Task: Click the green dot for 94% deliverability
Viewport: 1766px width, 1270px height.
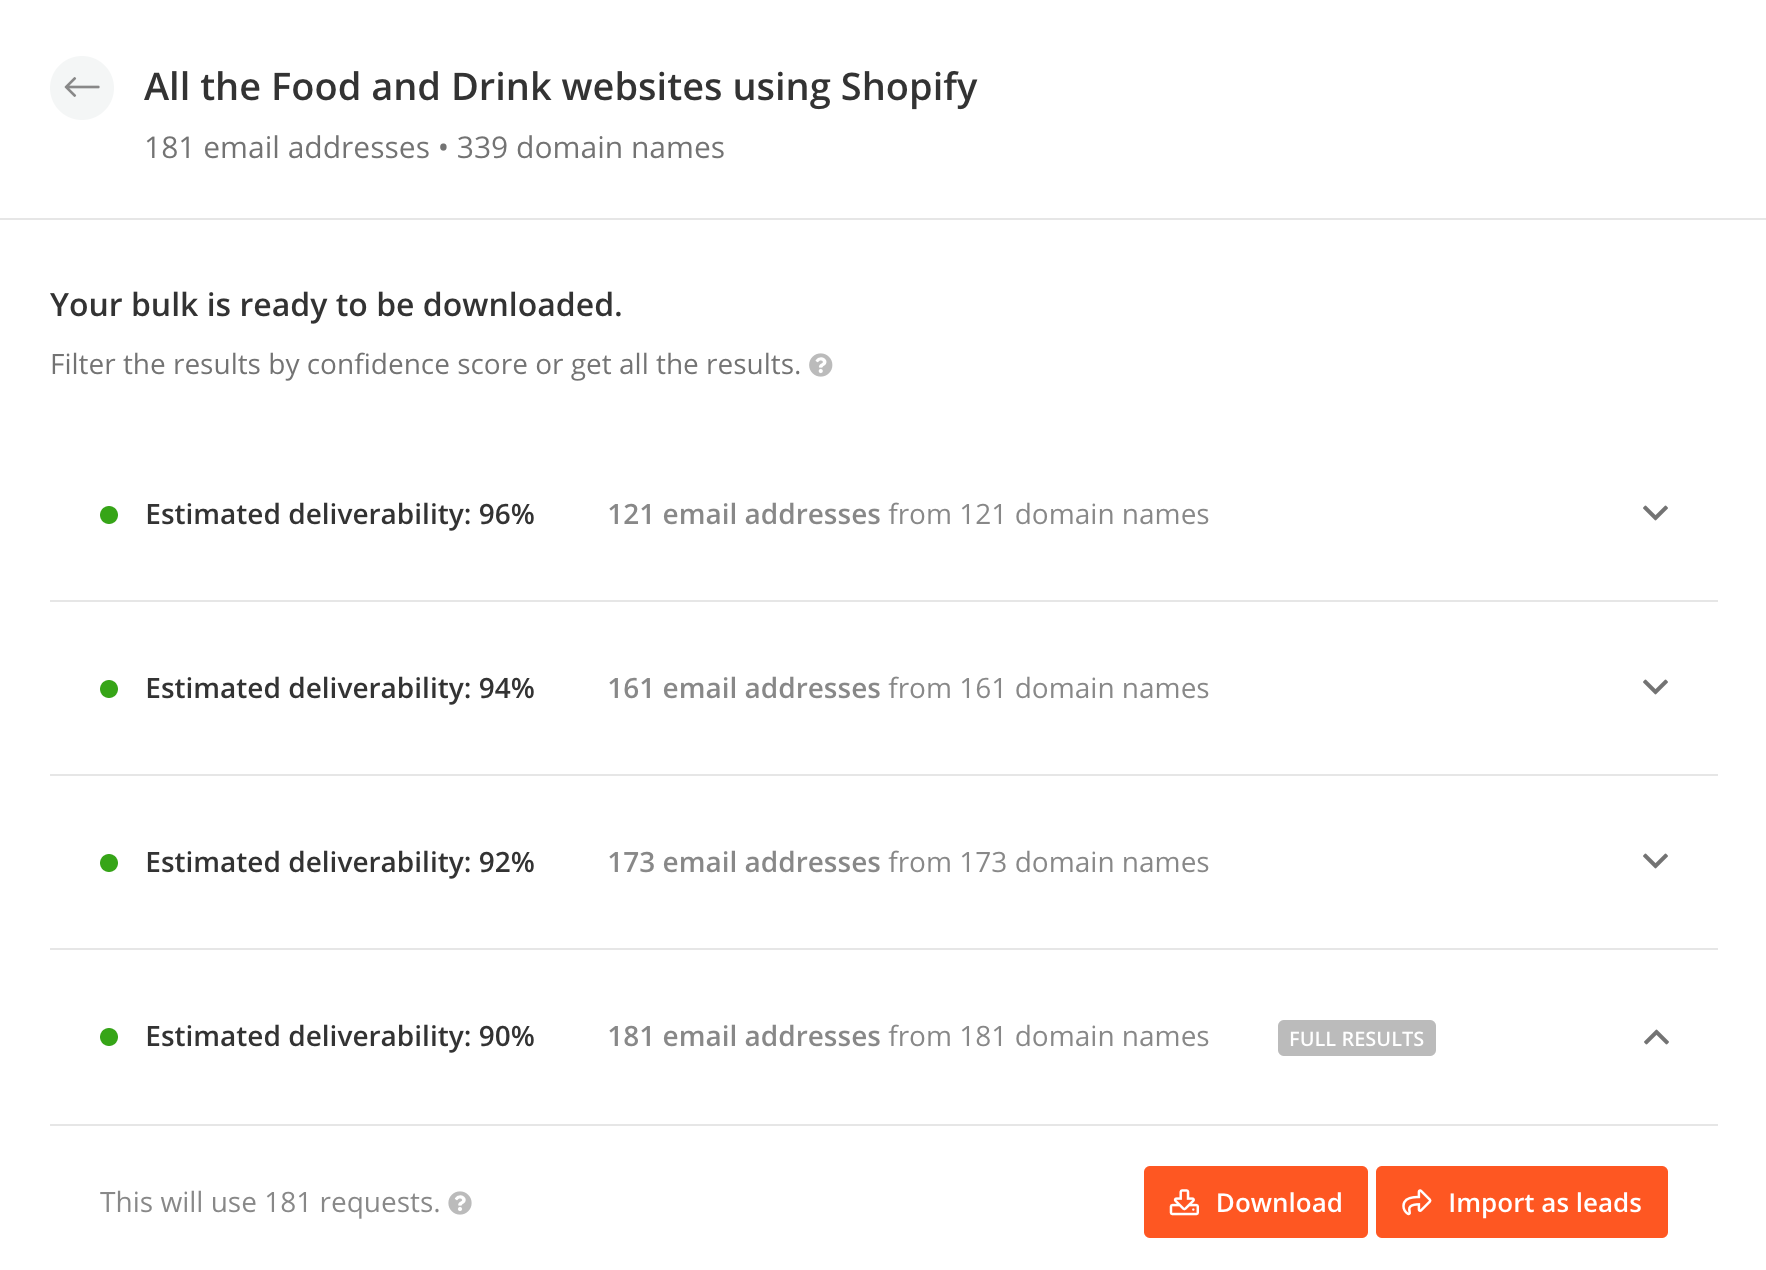Action: point(110,689)
